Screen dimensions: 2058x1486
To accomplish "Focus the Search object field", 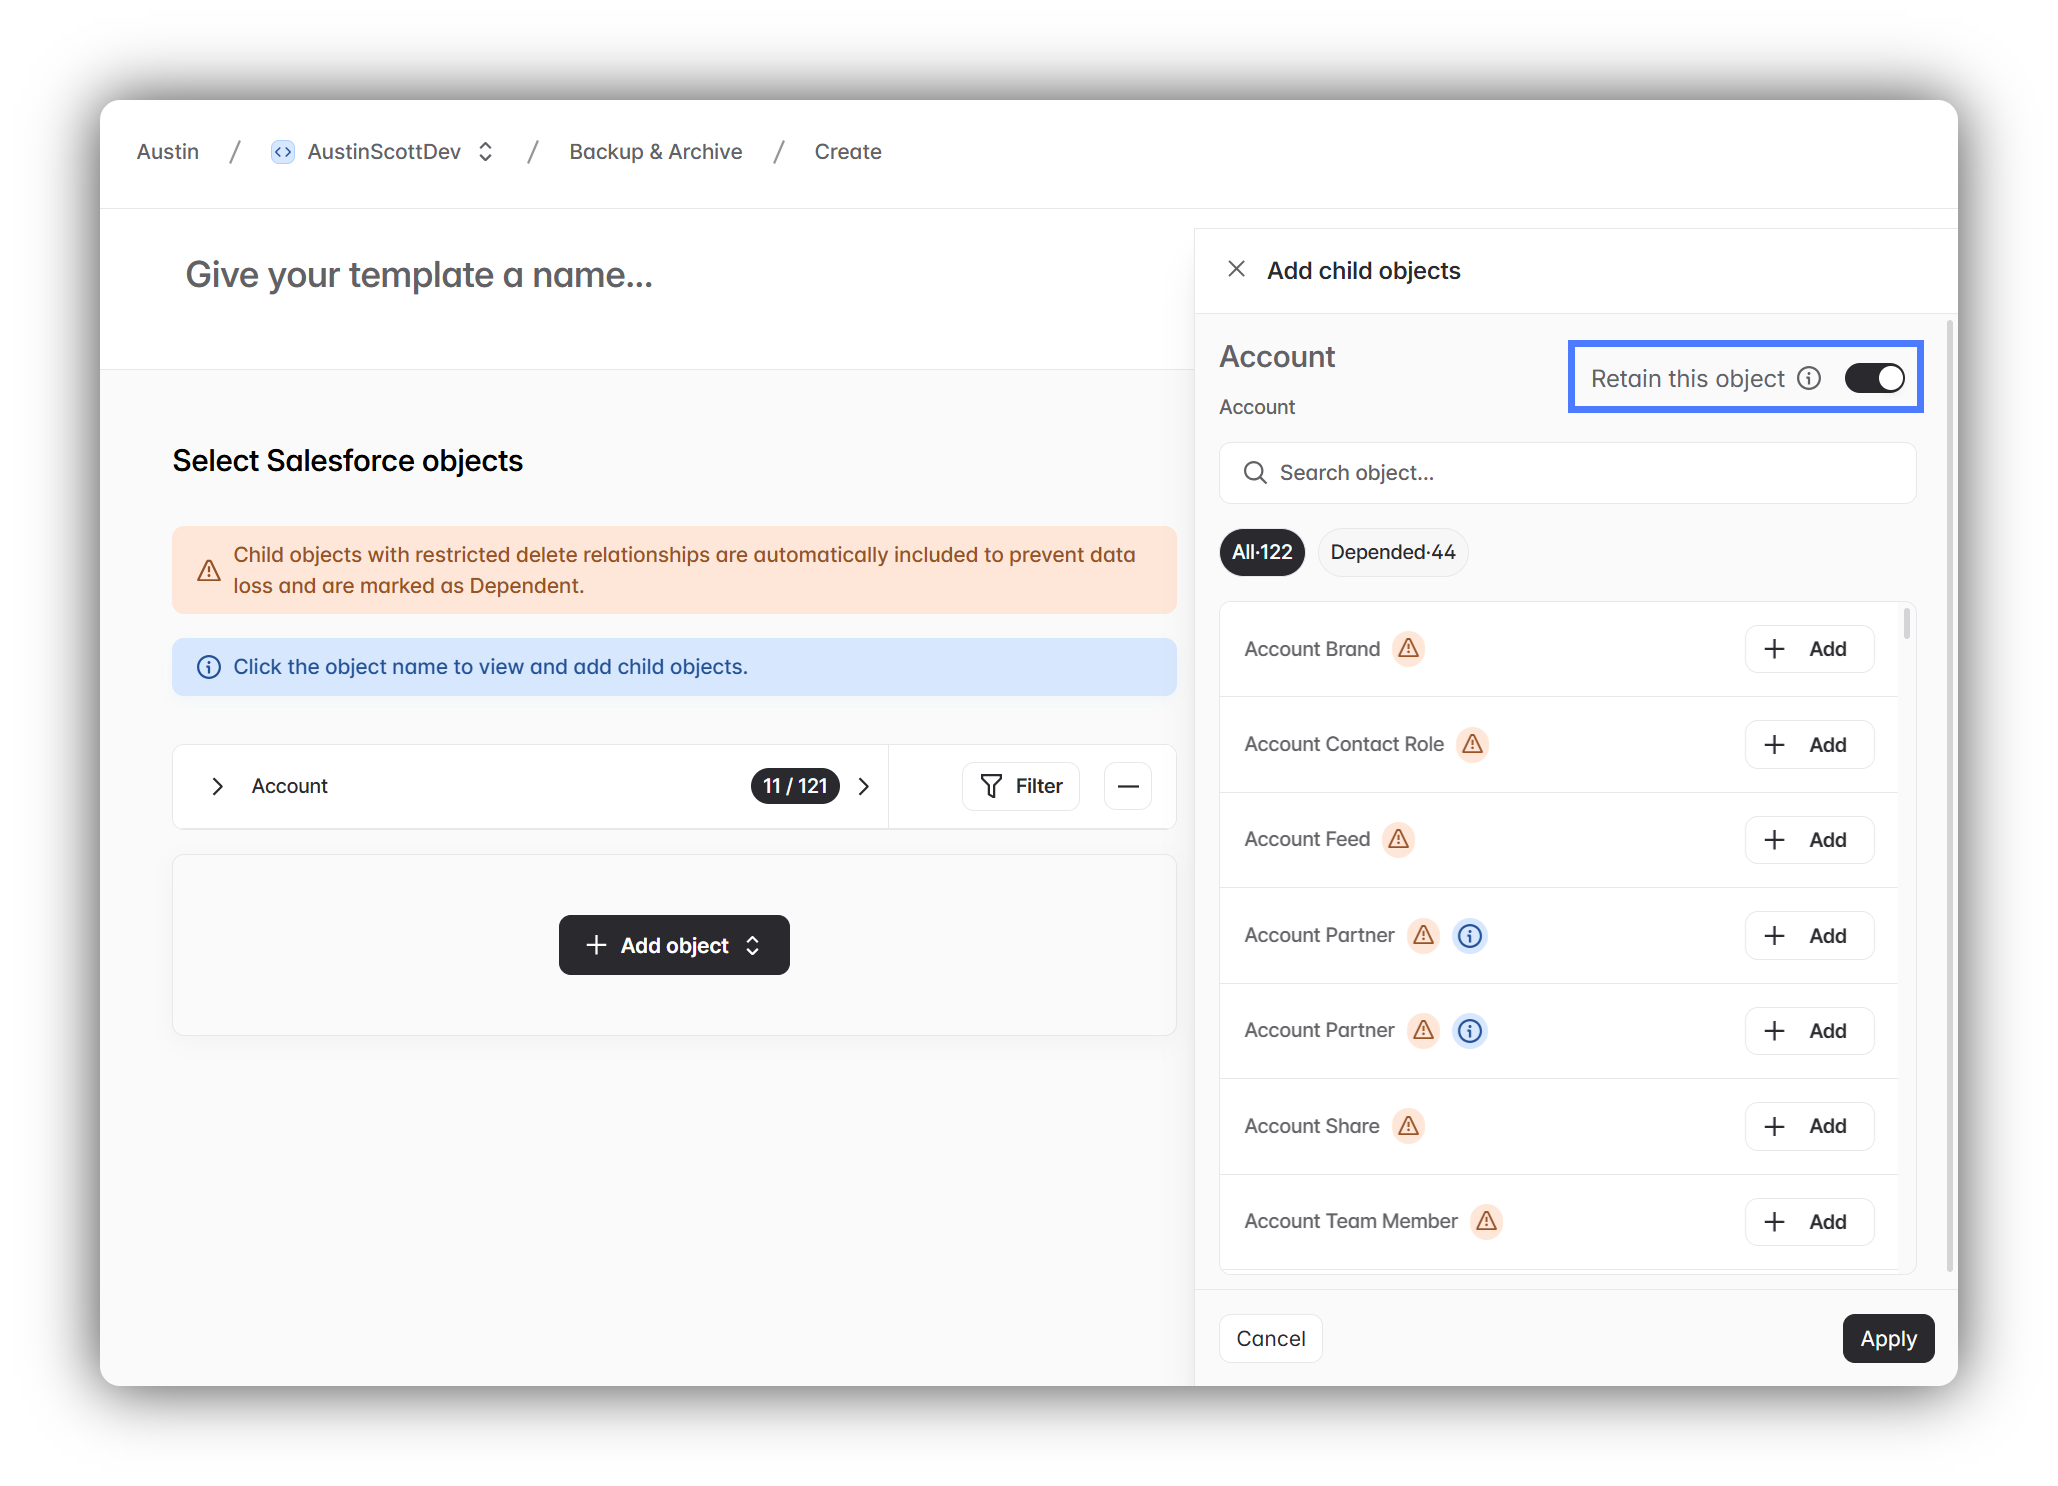I will [1567, 473].
